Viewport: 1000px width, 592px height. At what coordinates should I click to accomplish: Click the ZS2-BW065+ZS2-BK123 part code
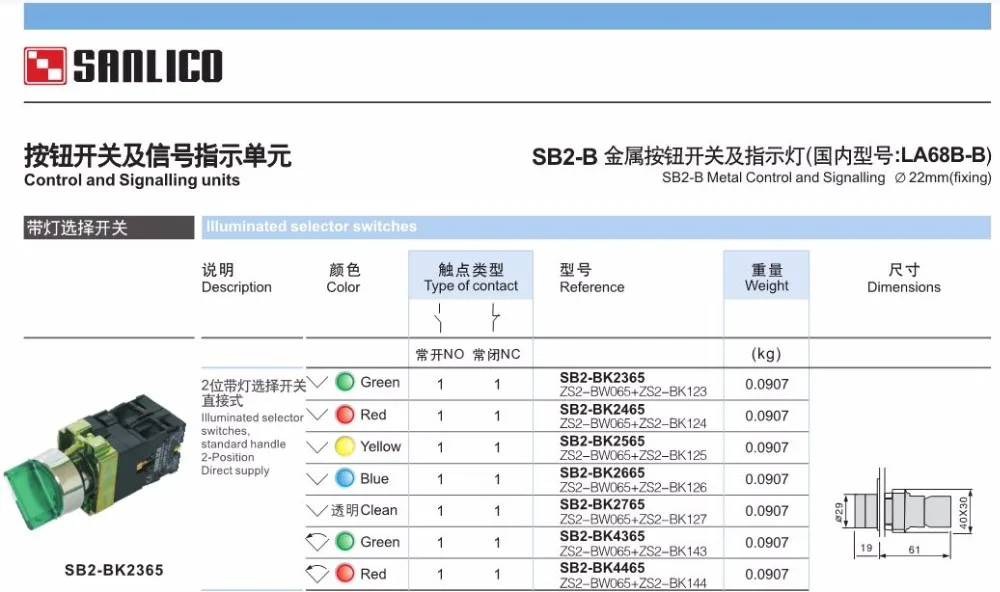(x=633, y=392)
